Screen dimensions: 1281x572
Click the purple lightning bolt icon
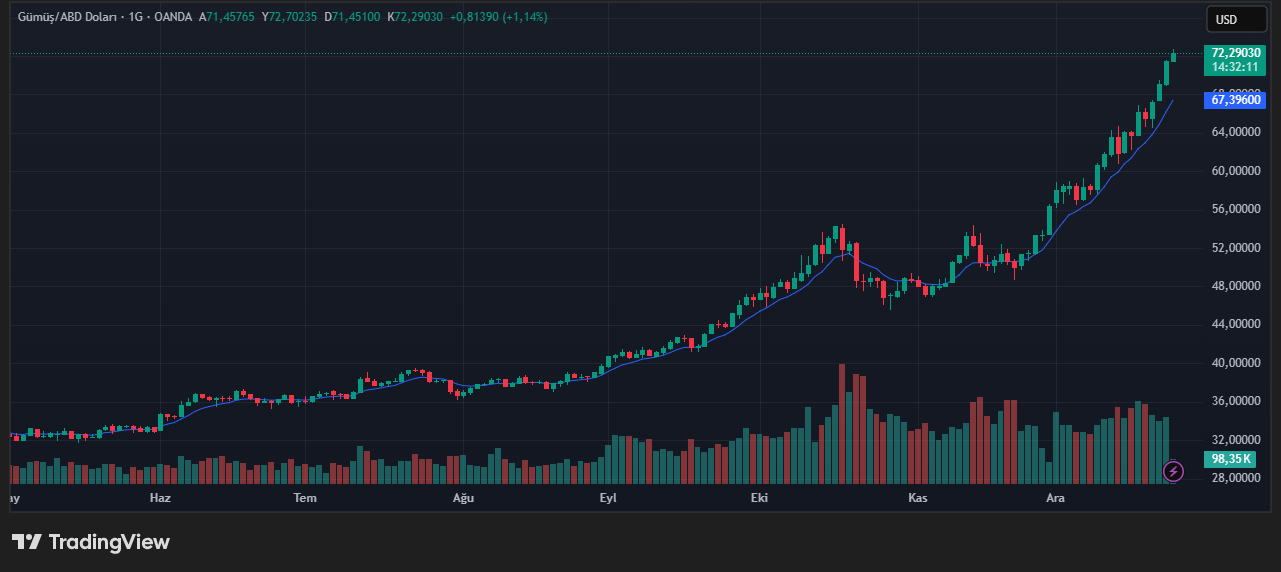point(1174,470)
